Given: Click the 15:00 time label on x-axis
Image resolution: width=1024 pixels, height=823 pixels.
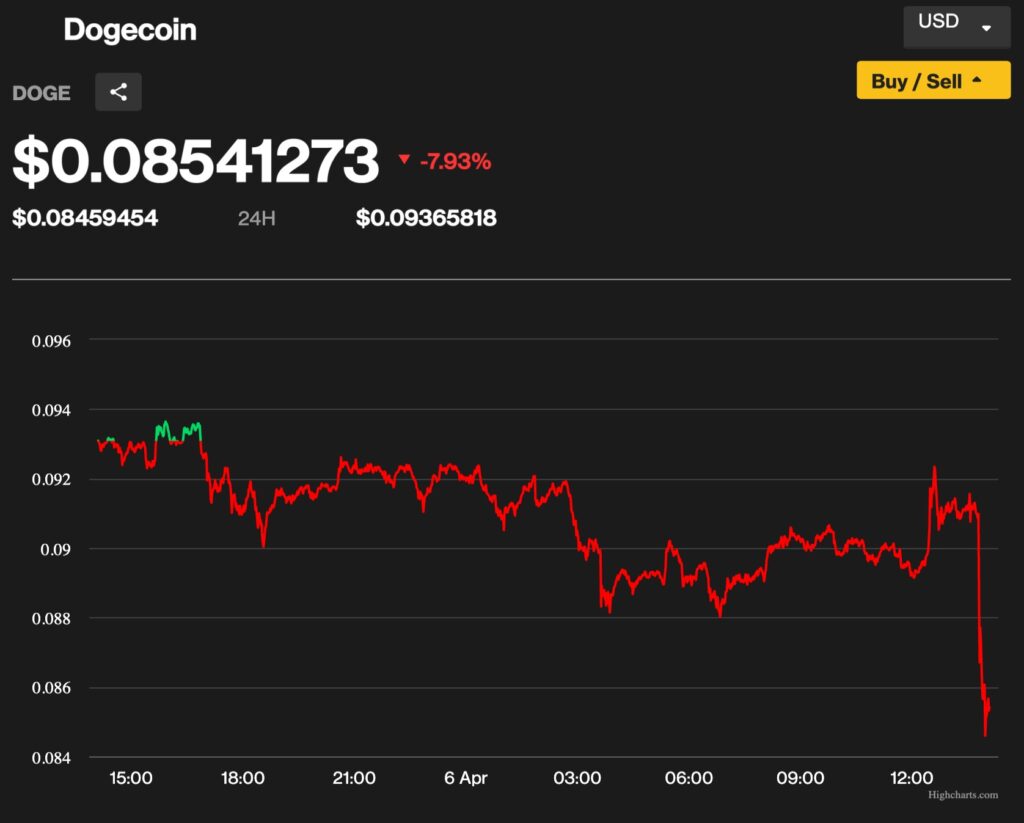Looking at the screenshot, I should point(131,778).
